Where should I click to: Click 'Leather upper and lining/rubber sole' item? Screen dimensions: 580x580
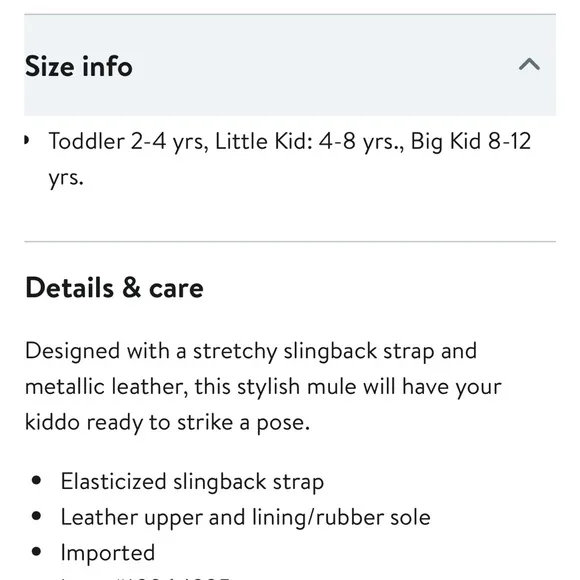[246, 517]
